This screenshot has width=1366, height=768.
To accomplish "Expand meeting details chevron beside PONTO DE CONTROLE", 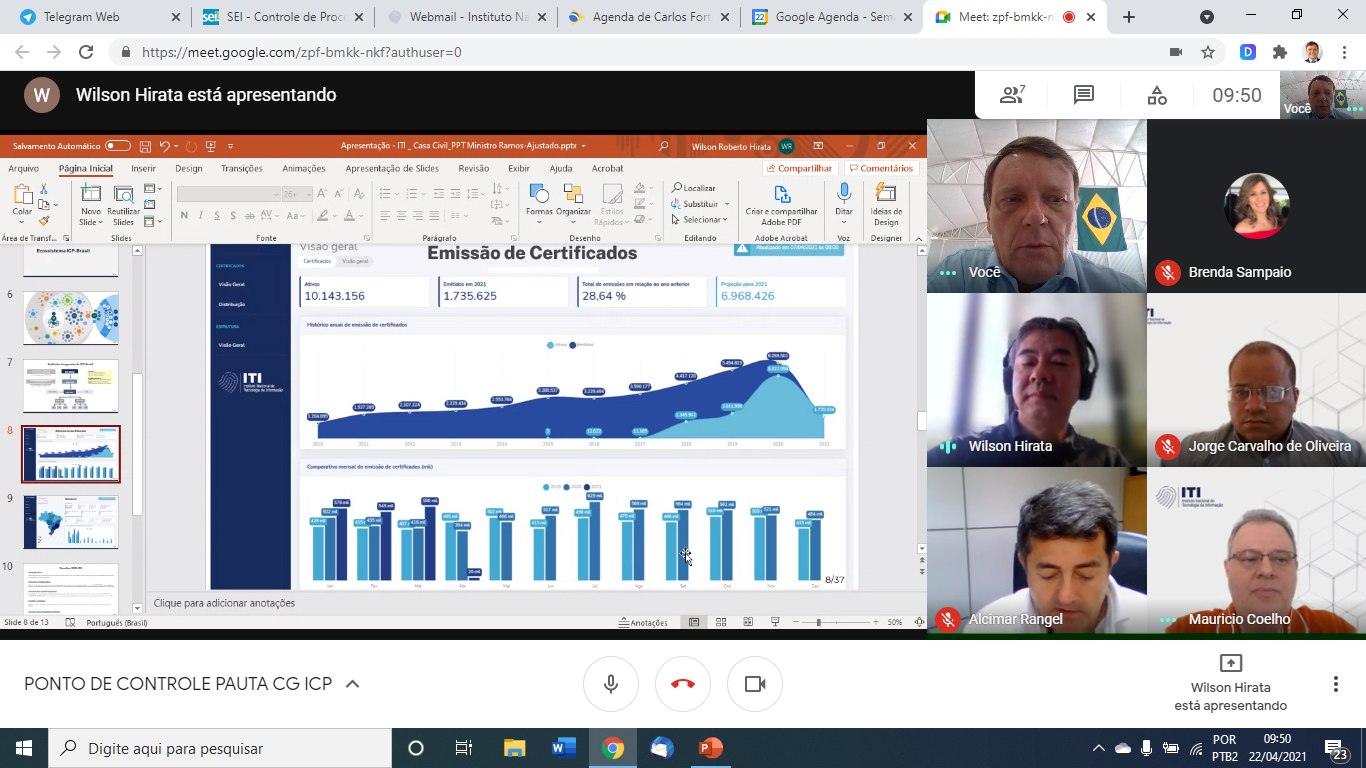I will point(352,684).
